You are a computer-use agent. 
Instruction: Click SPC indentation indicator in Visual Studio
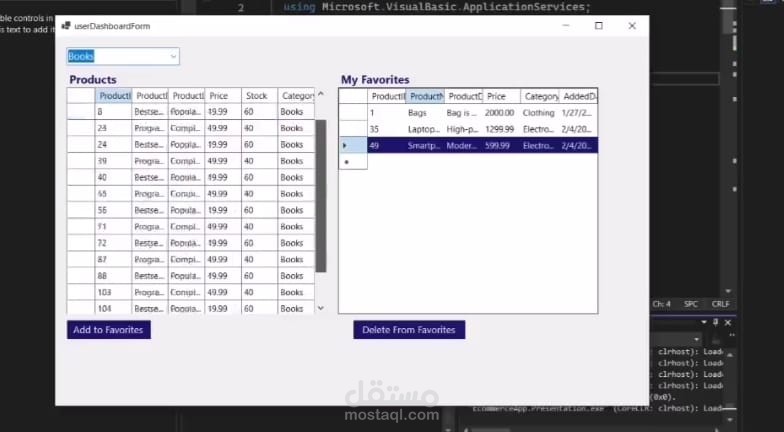coord(690,304)
